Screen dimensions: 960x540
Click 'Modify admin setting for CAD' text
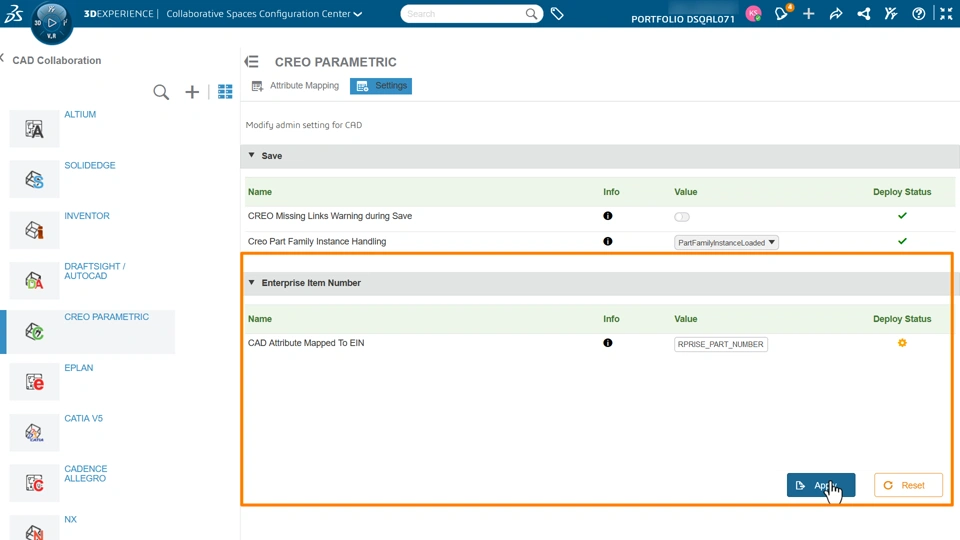[x=304, y=125]
